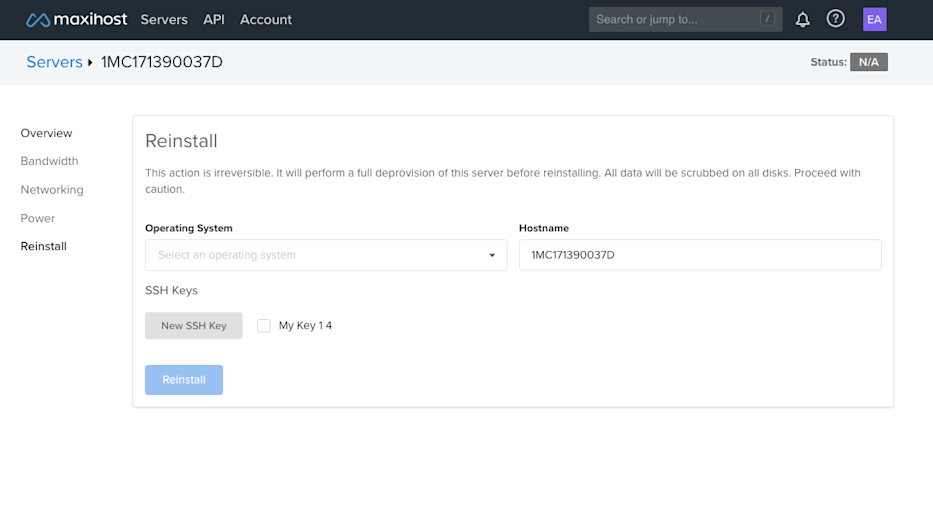Open the Account navigation item
Screen dimensions: 933x512
pyautogui.click(x=266, y=20)
